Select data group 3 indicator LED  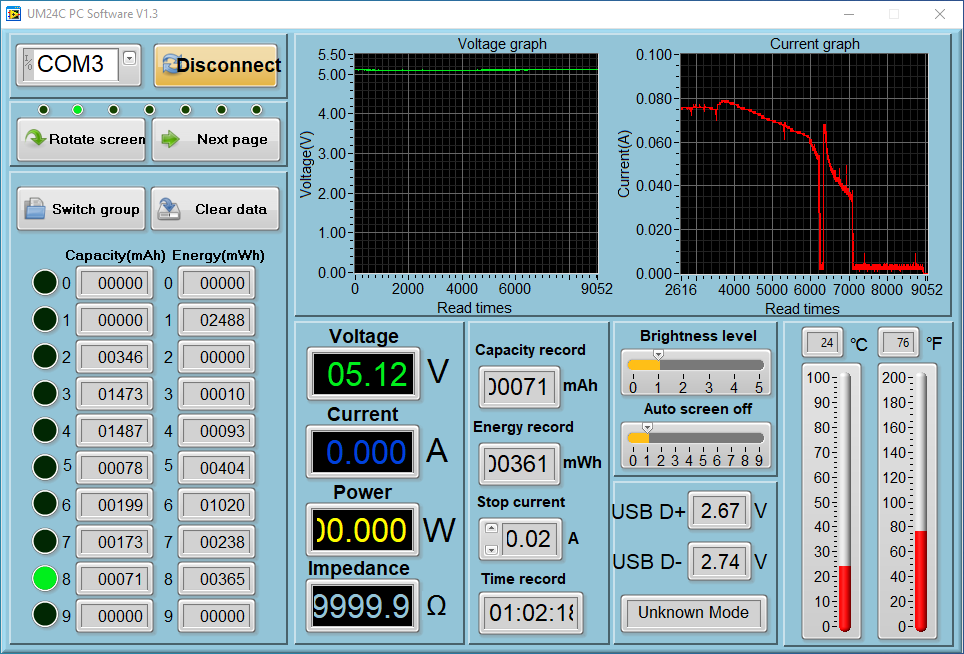click(45, 393)
